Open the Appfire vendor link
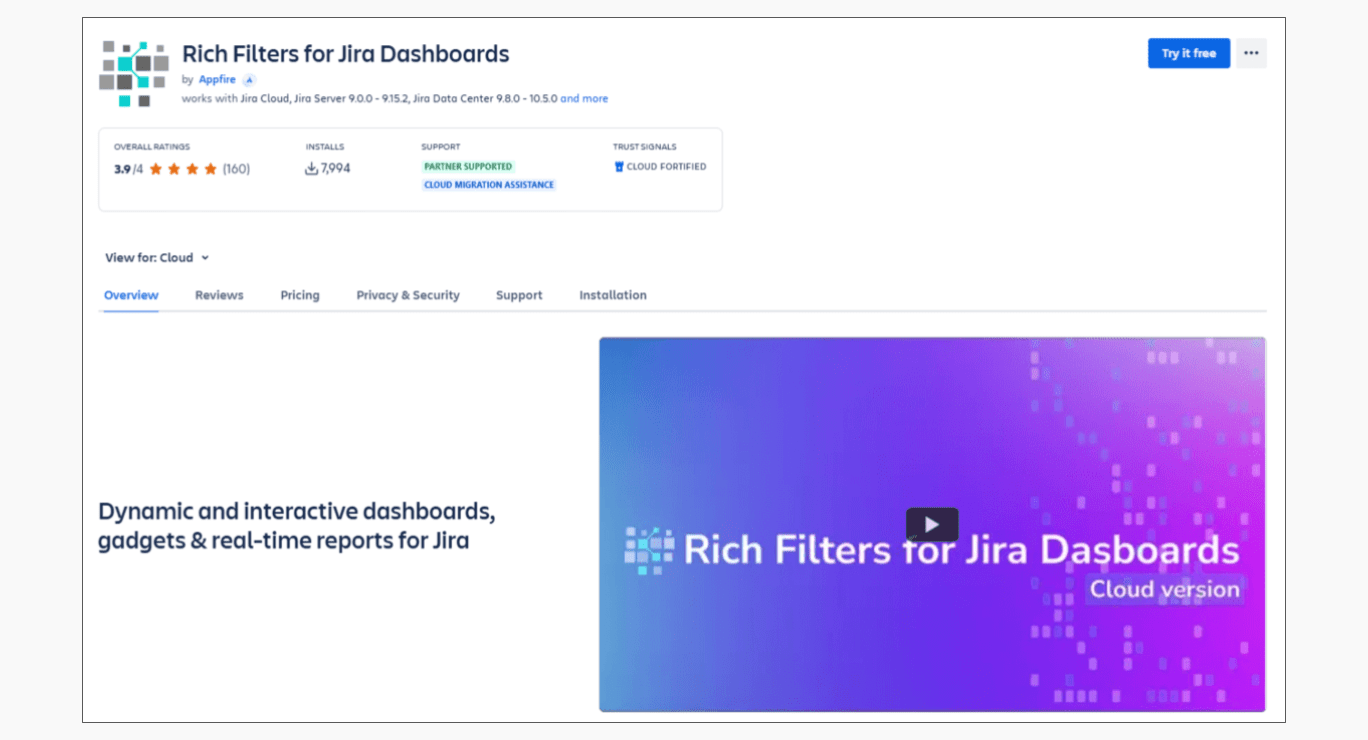Screen dimensions: 1368x740 (217, 80)
